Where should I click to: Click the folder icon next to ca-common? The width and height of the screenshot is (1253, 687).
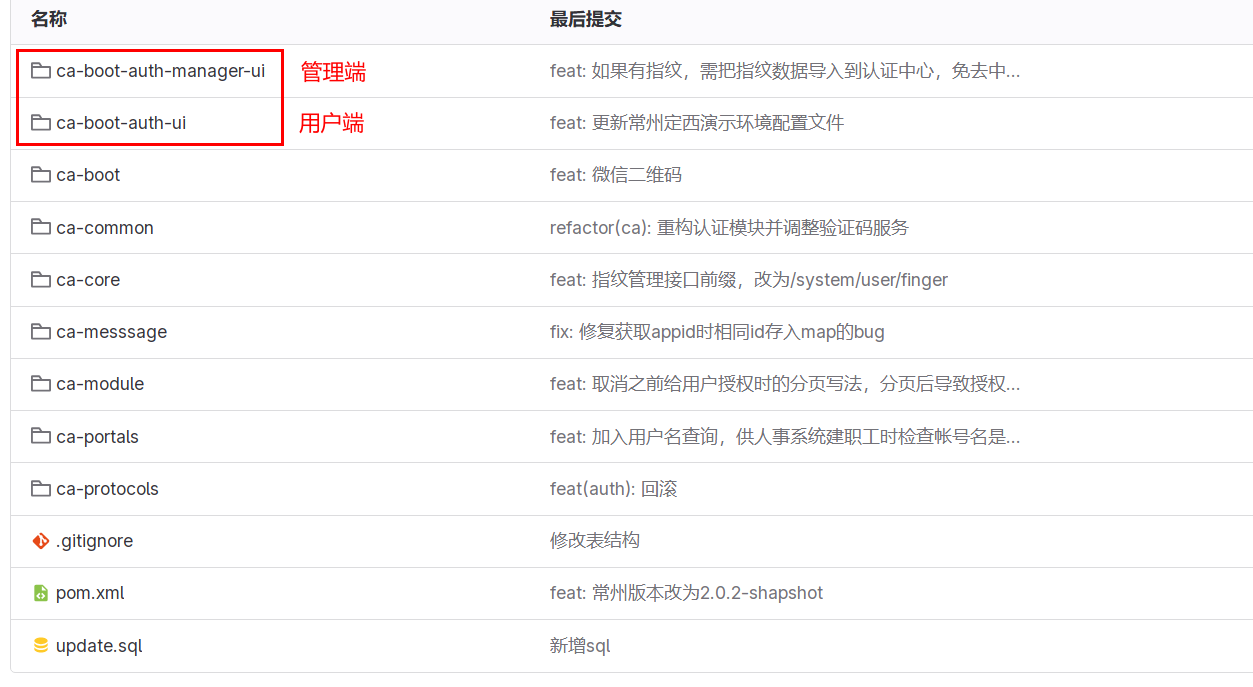tap(40, 228)
